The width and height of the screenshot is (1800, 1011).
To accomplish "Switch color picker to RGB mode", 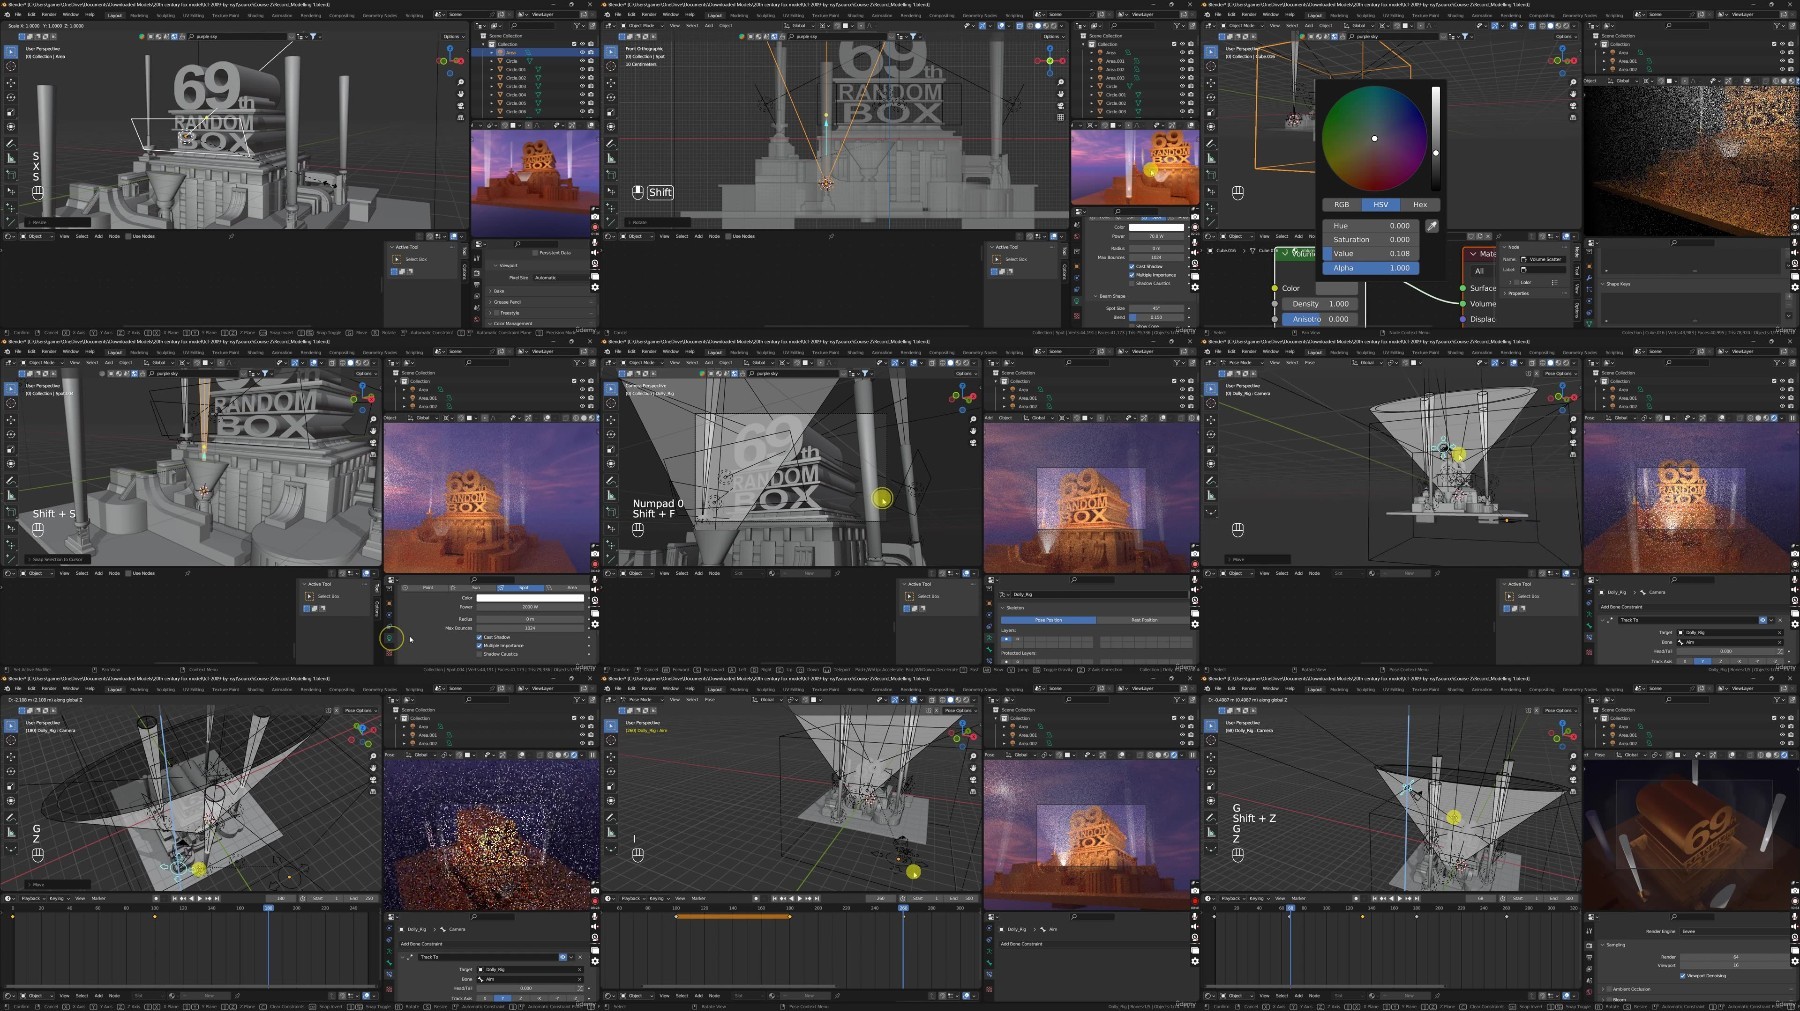I will tap(1342, 204).
